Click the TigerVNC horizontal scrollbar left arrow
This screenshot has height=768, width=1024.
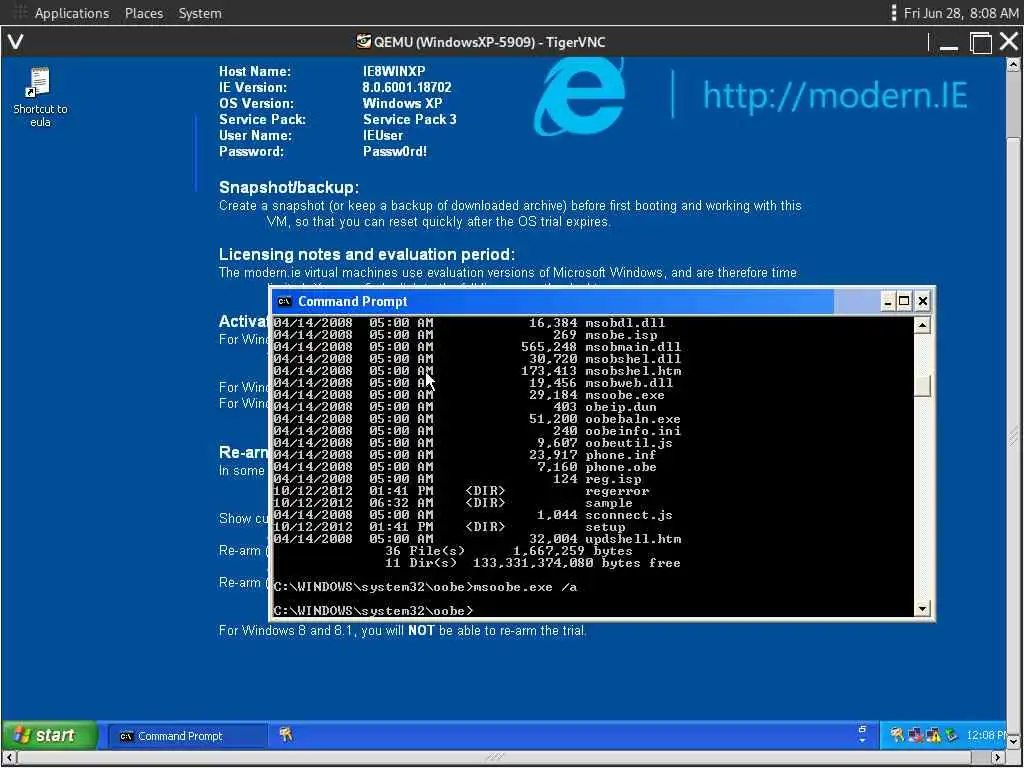pyautogui.click(x=8, y=758)
